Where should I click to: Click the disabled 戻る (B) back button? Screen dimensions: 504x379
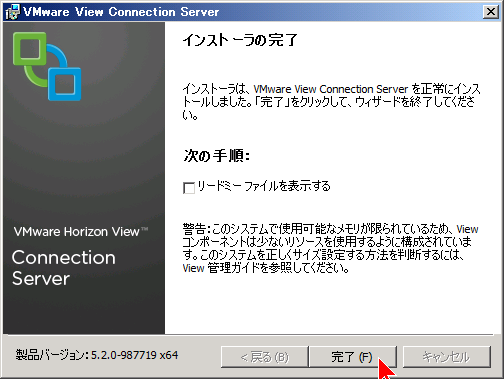pos(264,357)
